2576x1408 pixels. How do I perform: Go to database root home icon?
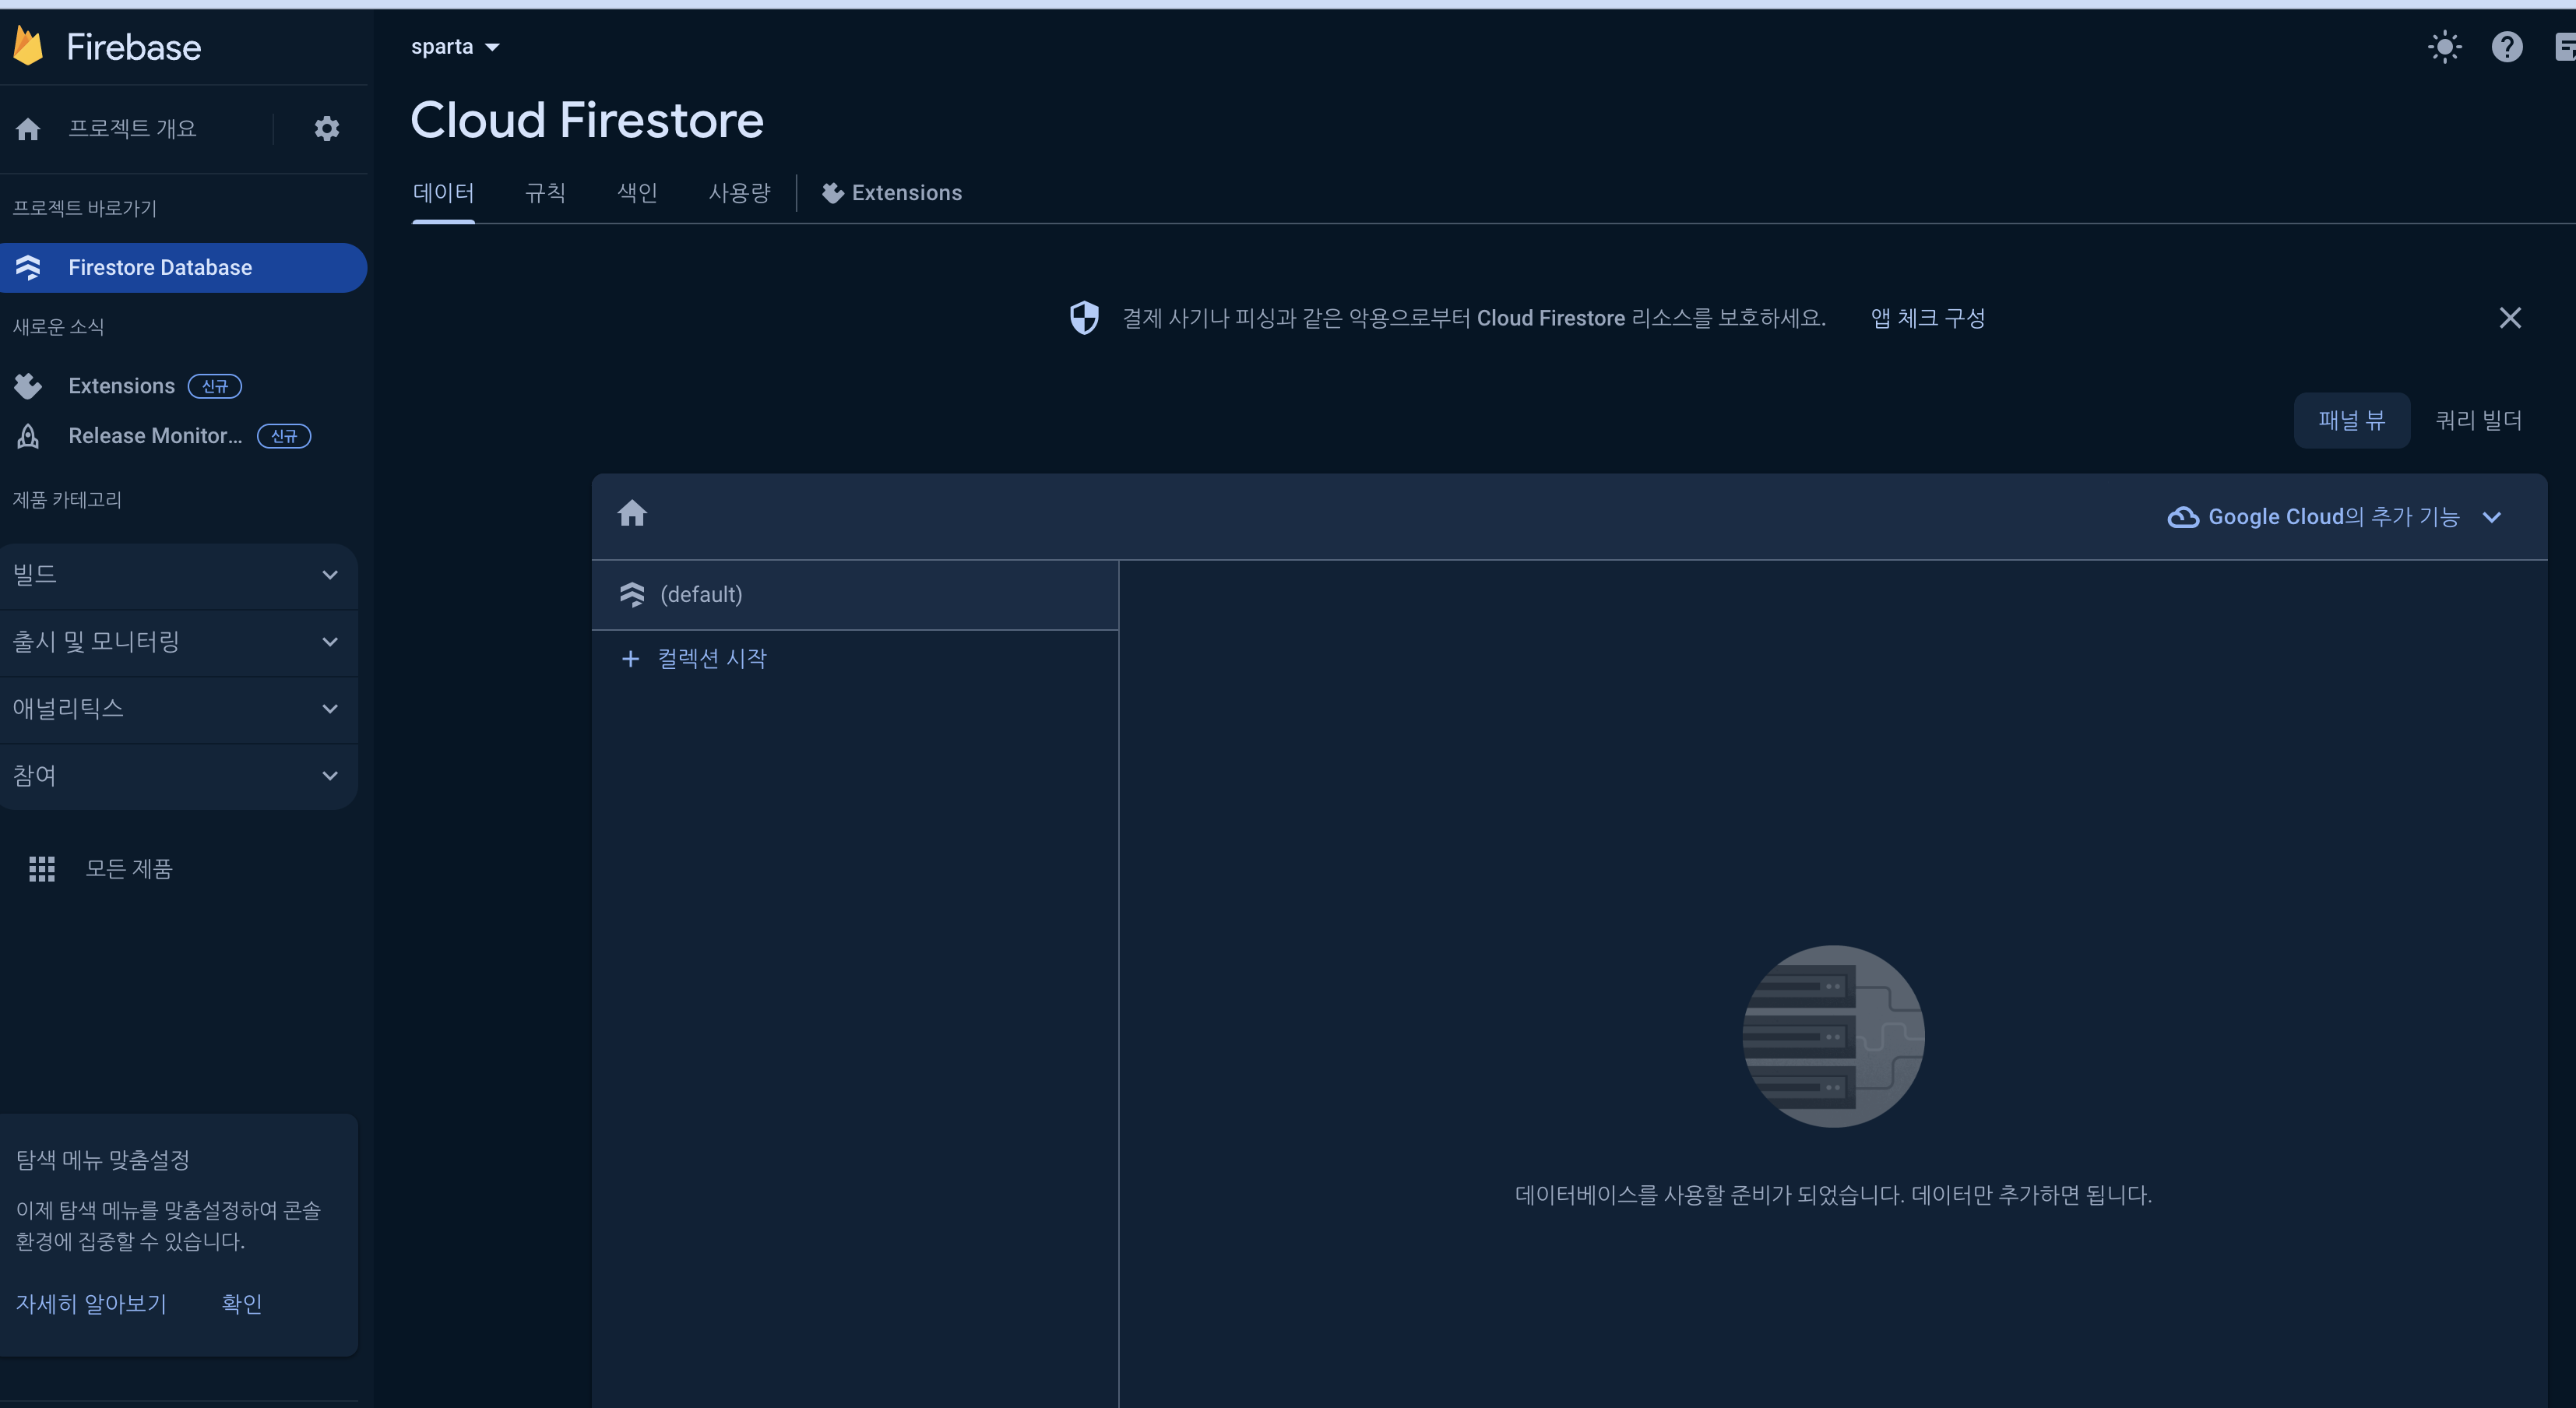point(632,514)
